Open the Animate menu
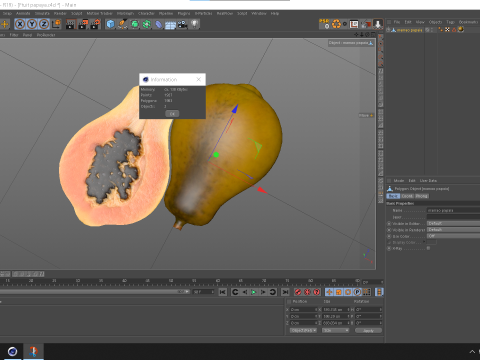 coord(23,13)
